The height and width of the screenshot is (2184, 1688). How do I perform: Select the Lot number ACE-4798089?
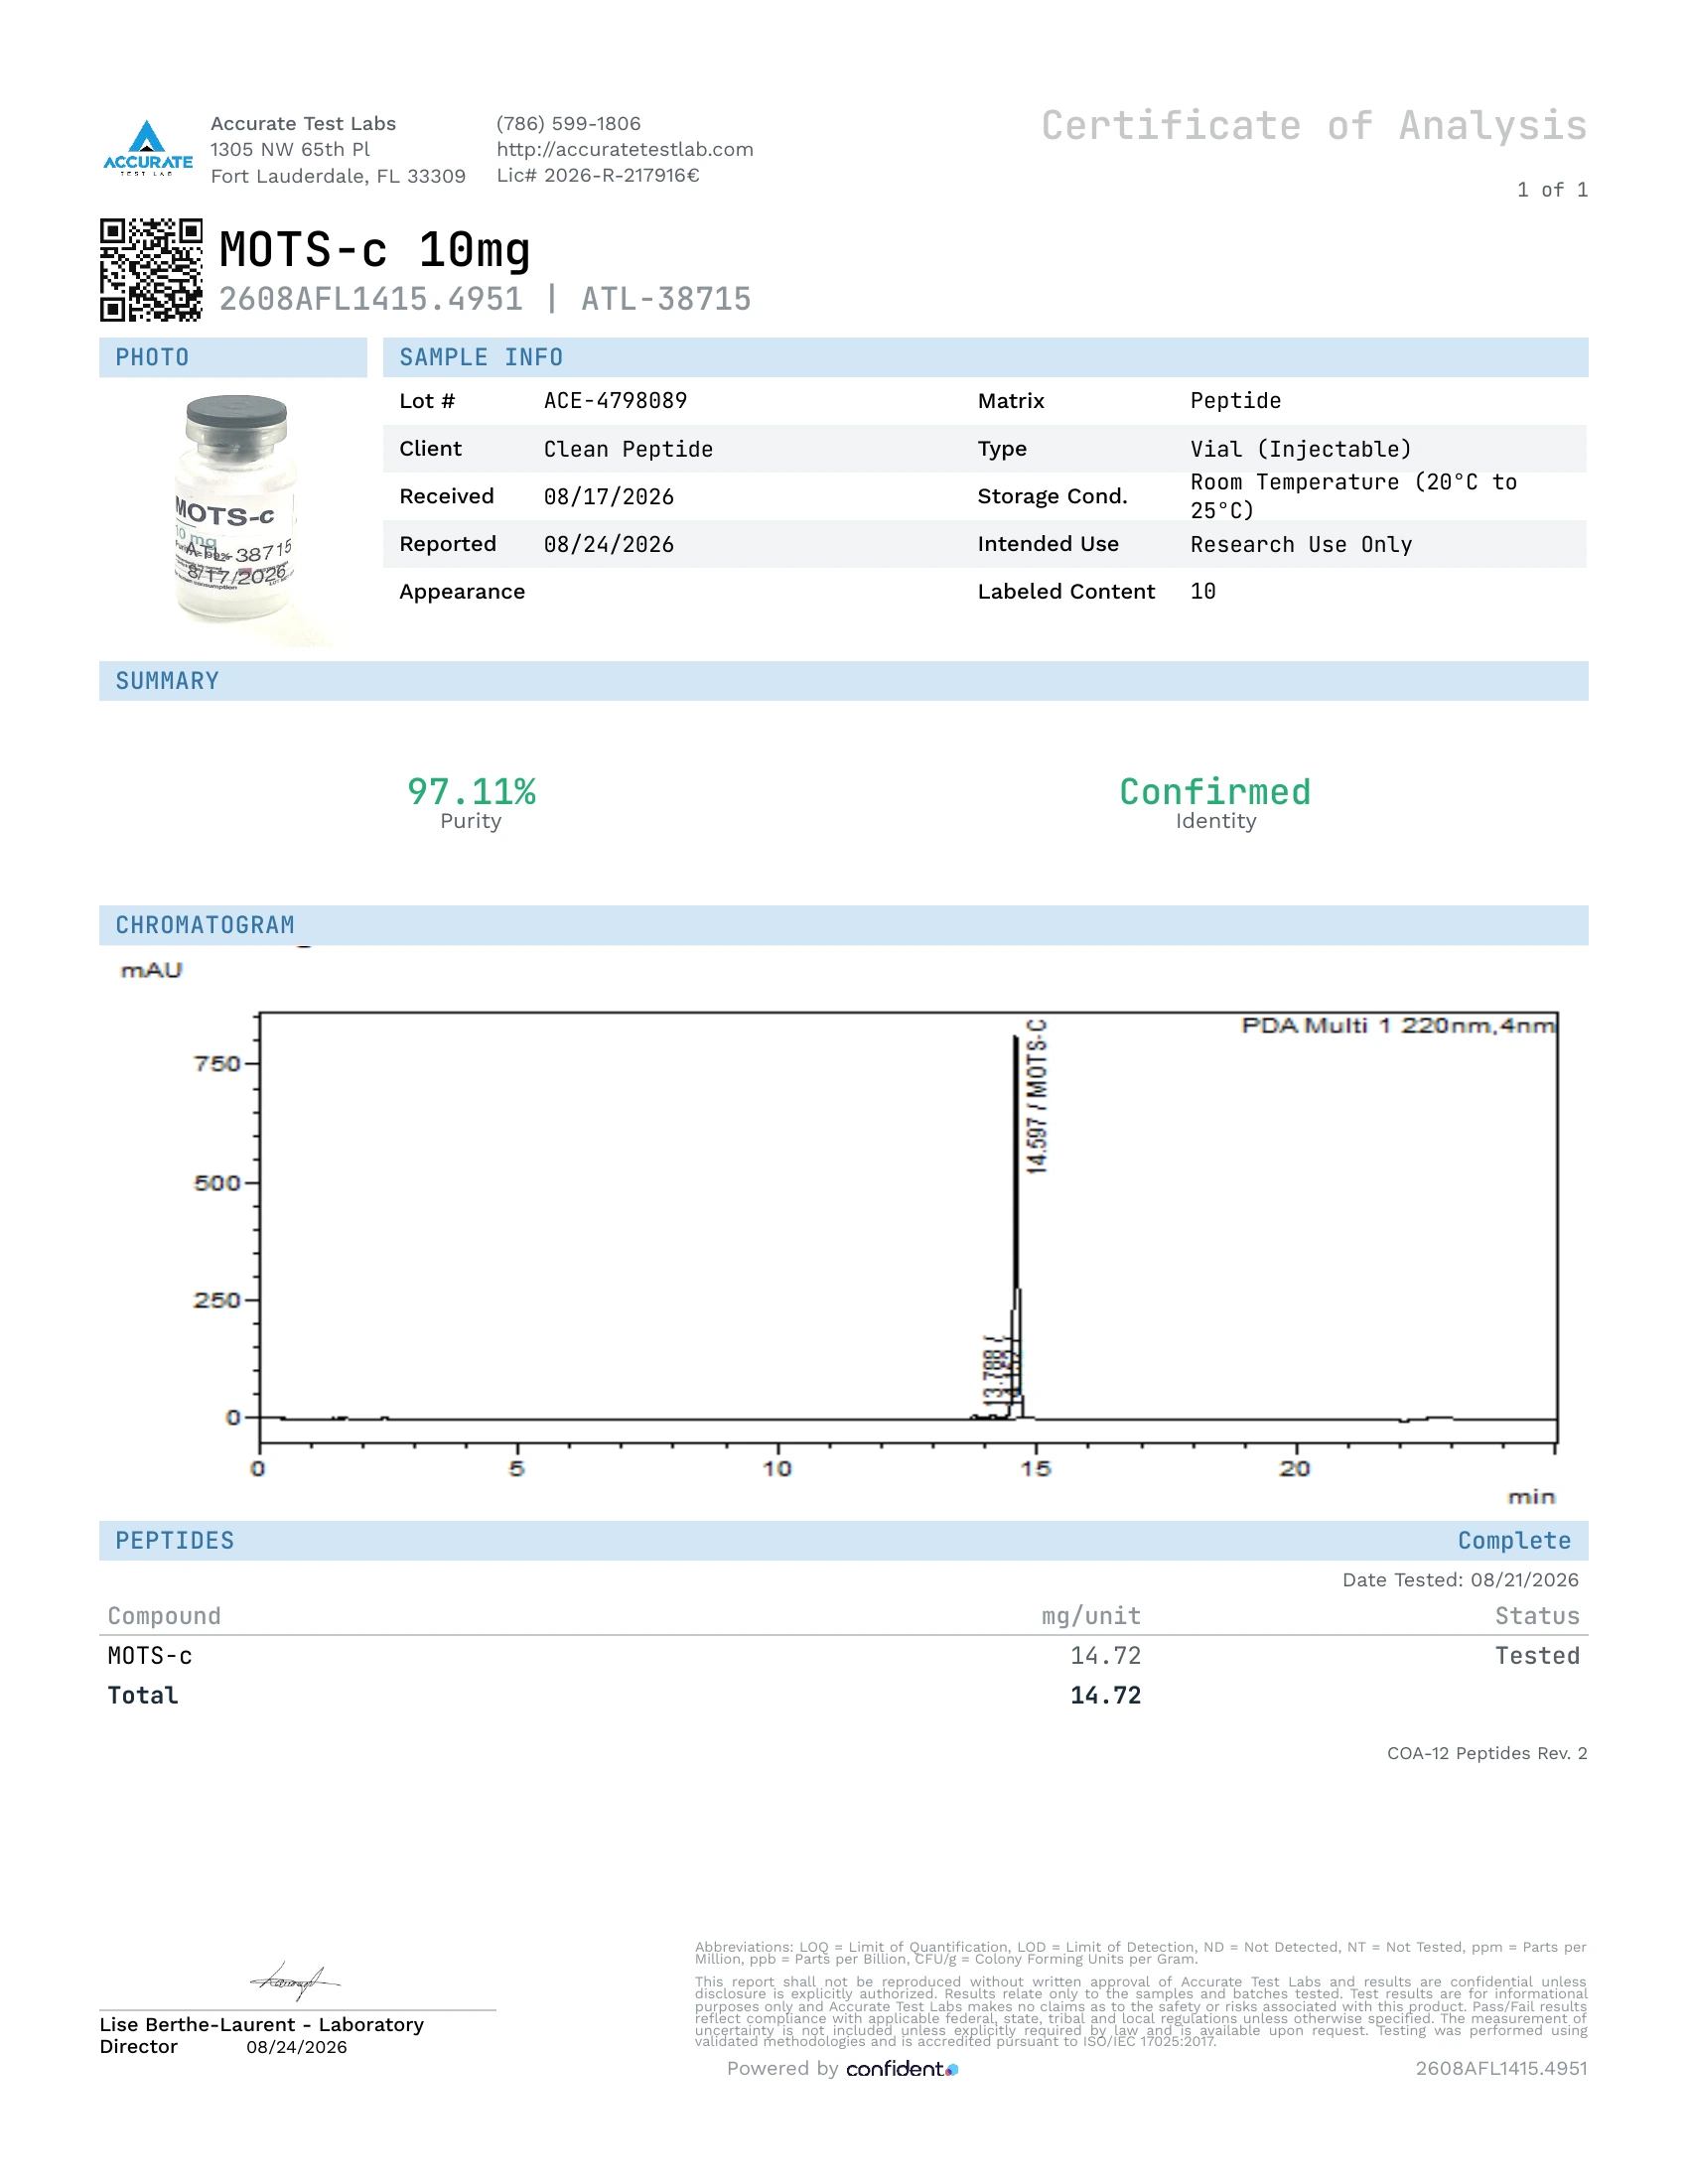[x=615, y=401]
